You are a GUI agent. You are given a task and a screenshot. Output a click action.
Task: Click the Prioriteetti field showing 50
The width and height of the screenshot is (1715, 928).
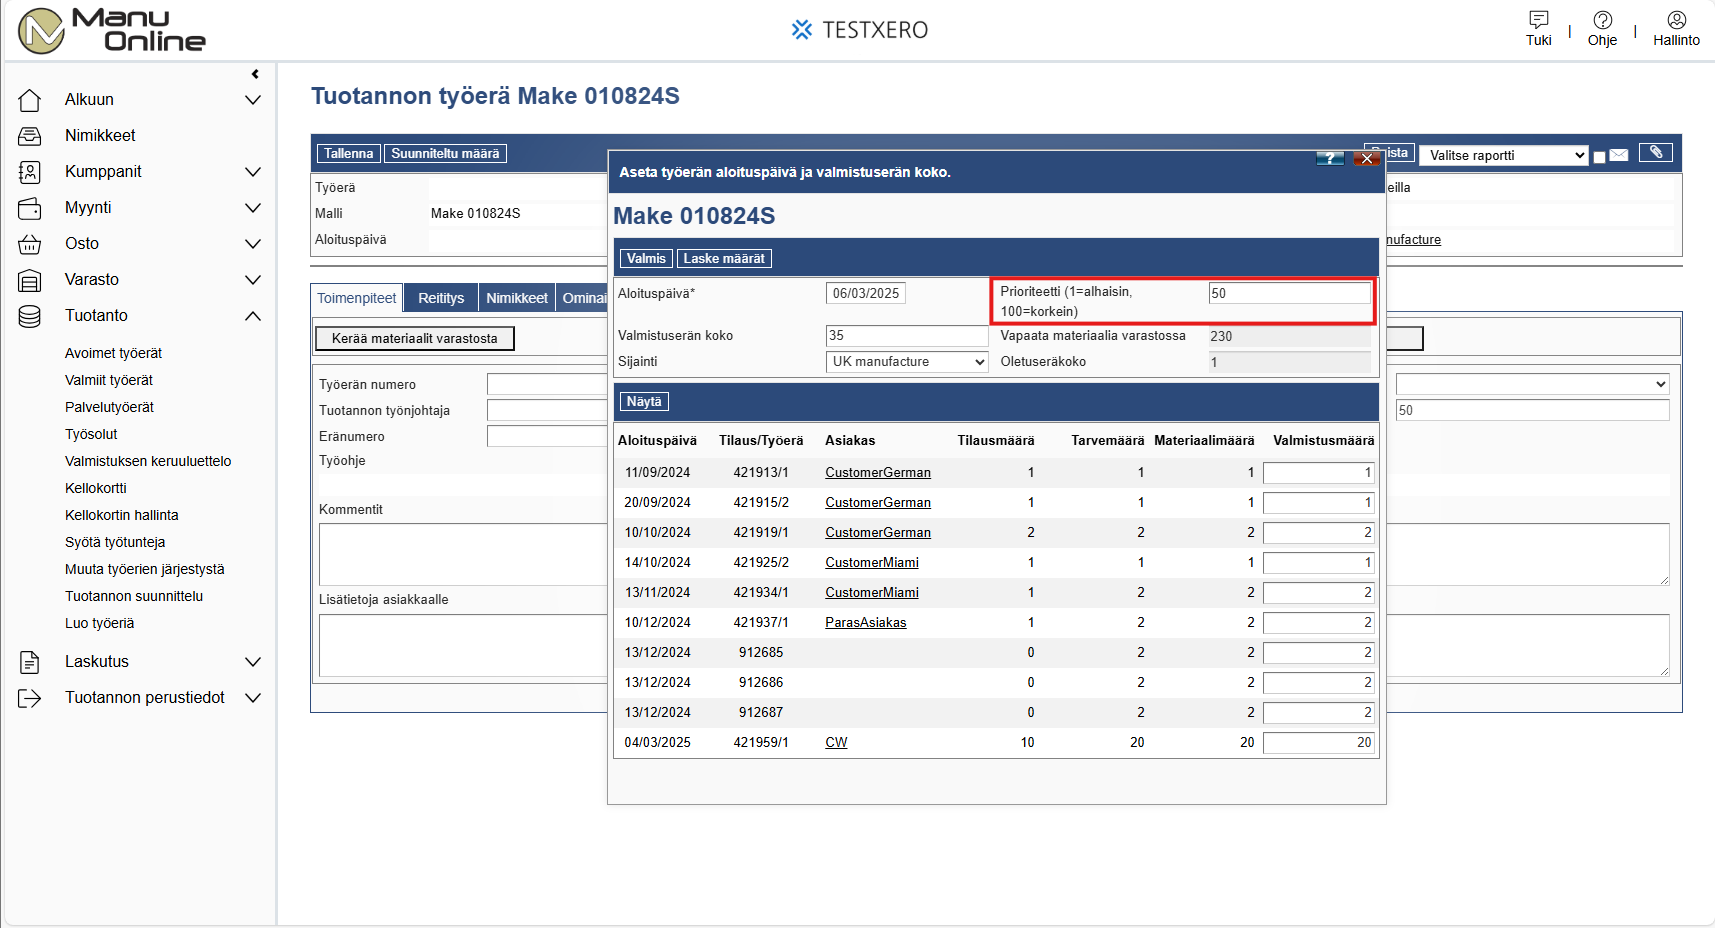tap(1290, 293)
